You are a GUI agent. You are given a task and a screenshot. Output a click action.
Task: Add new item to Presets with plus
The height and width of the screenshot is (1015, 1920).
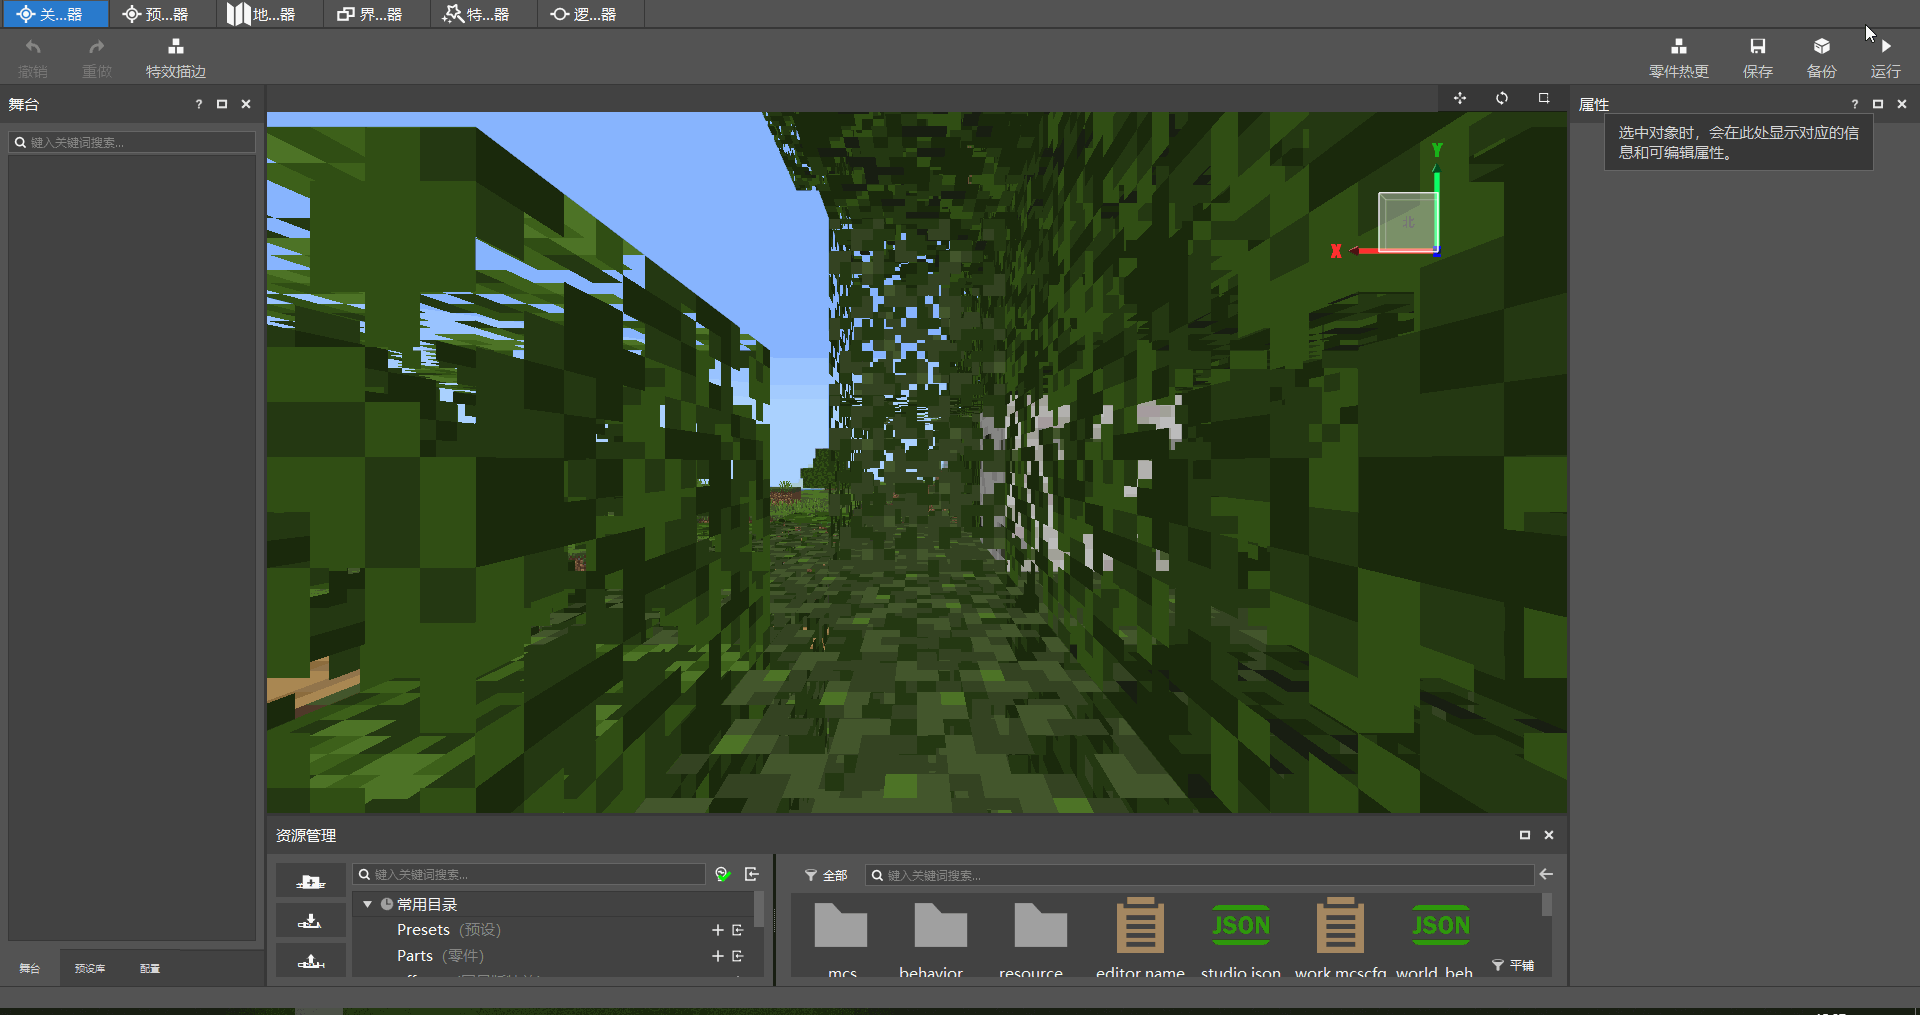717,930
